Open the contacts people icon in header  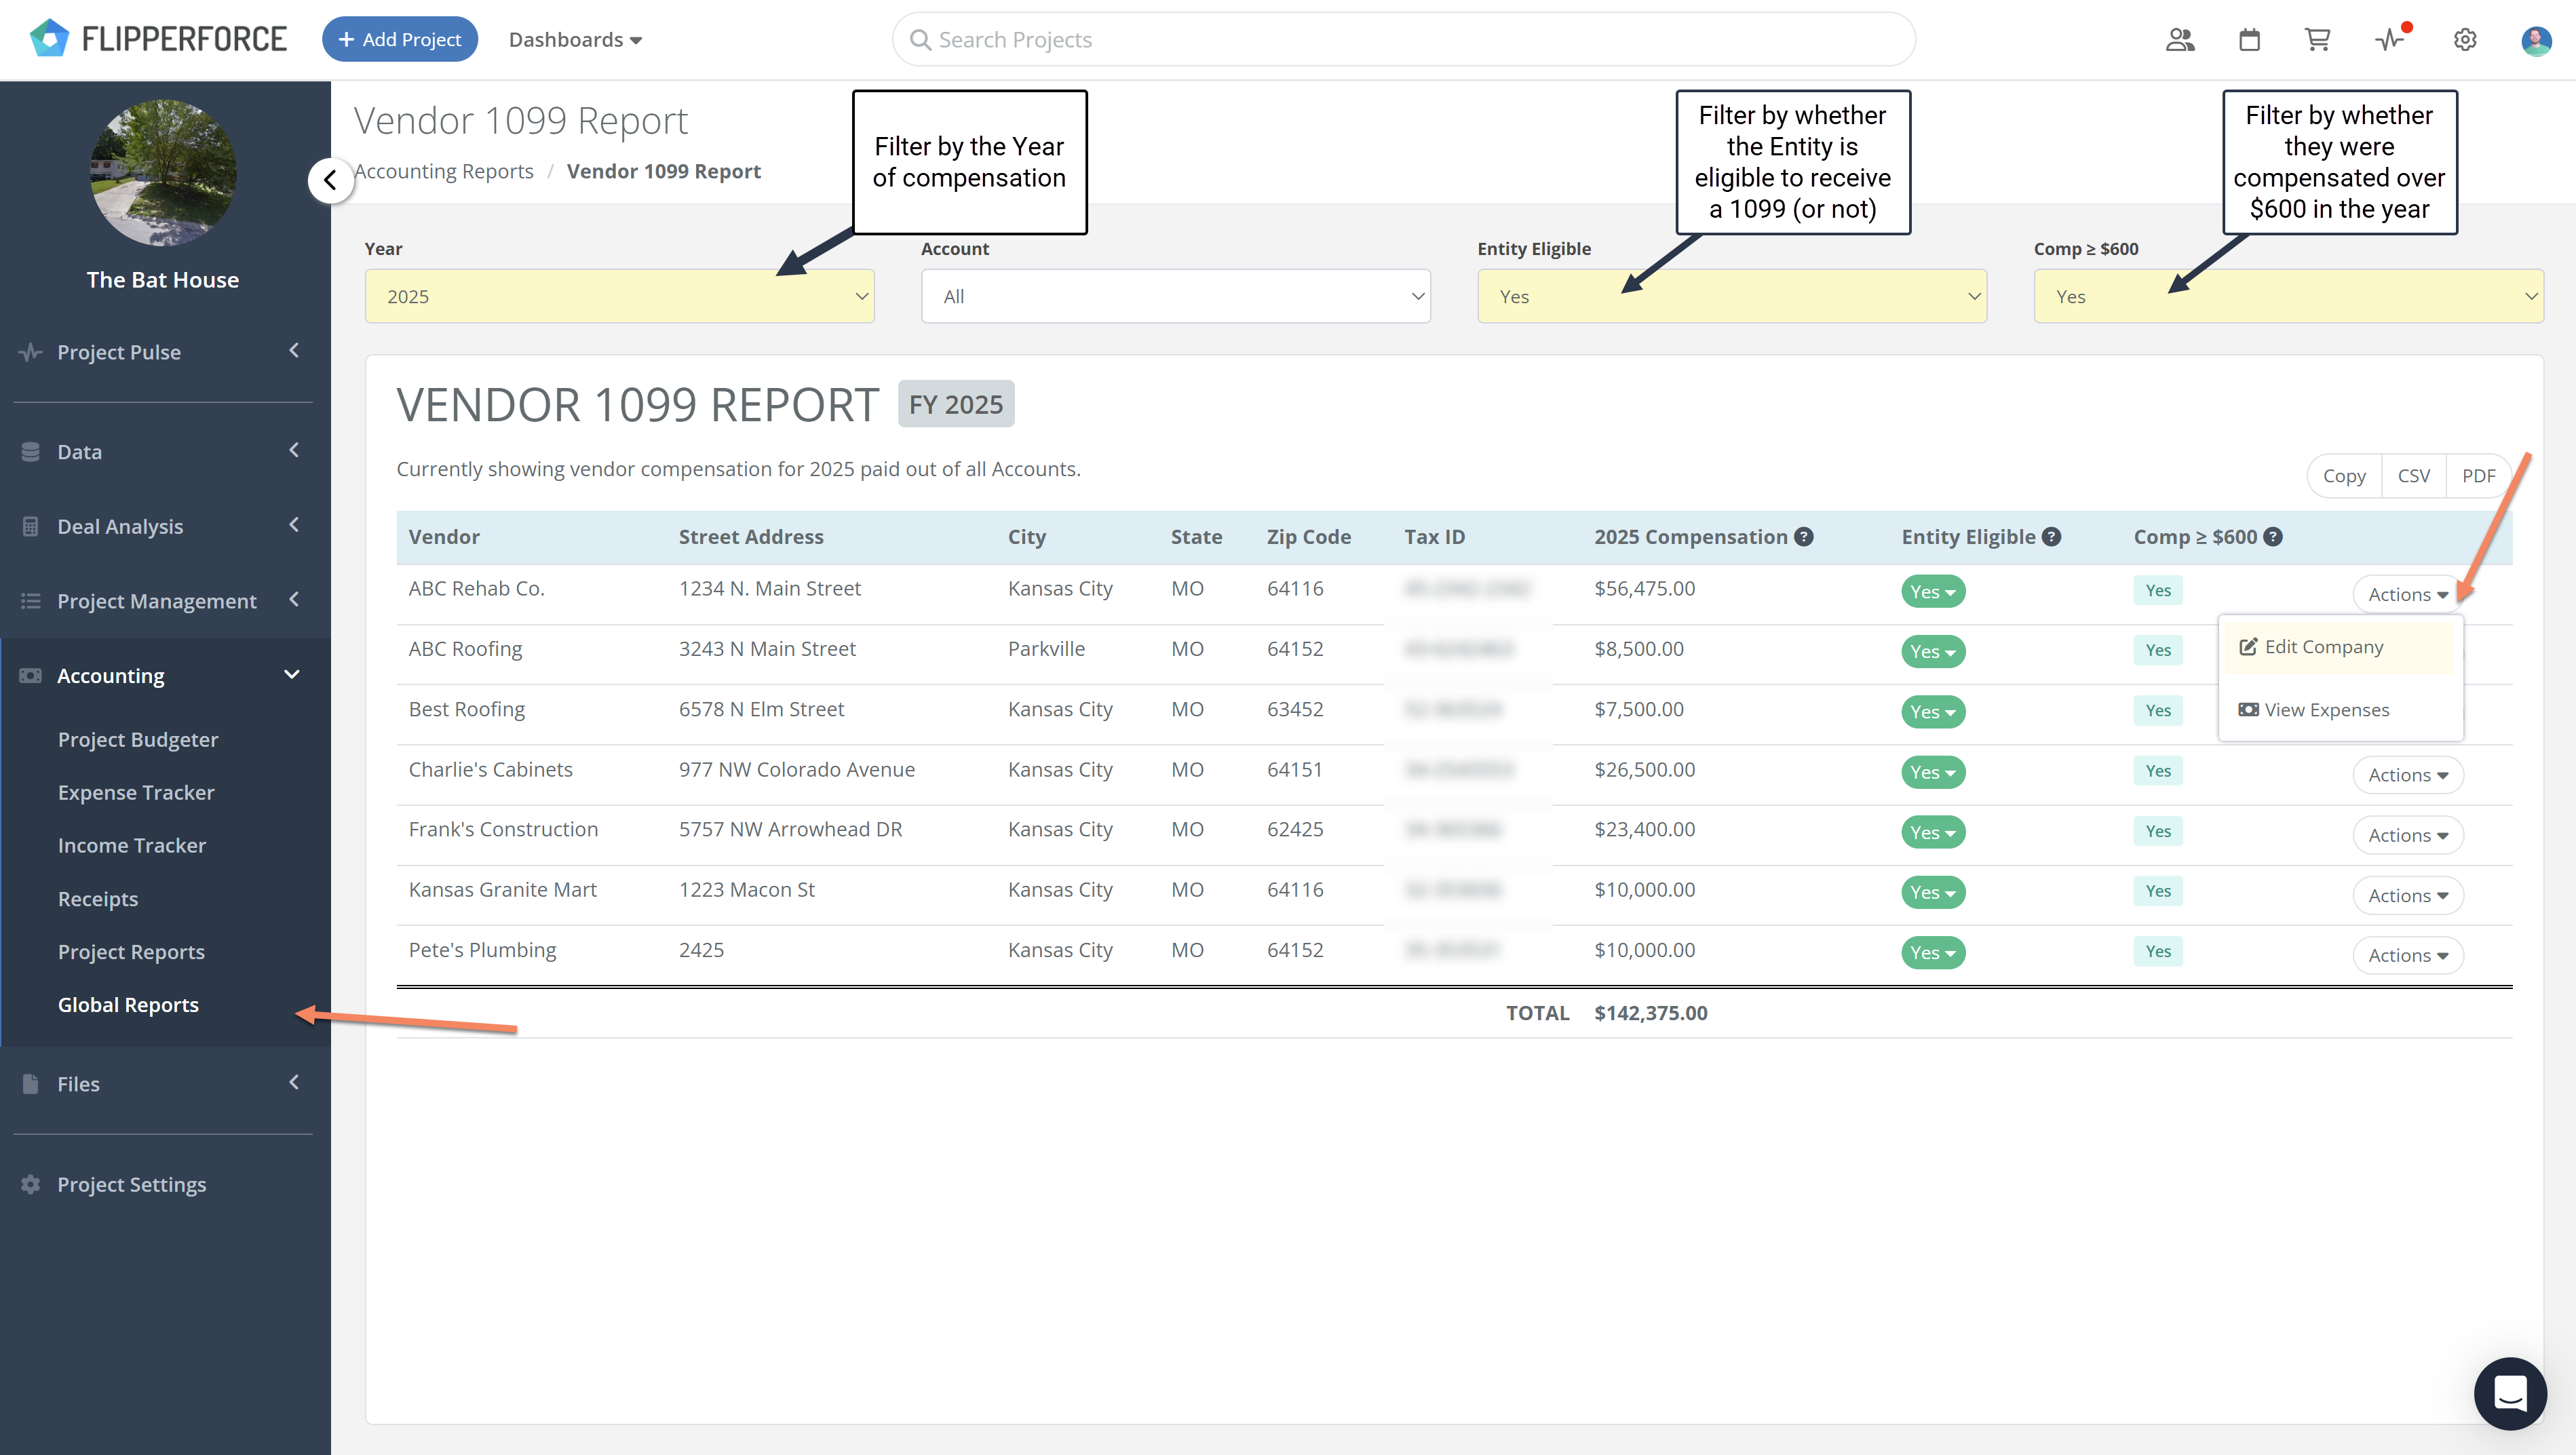click(2180, 40)
